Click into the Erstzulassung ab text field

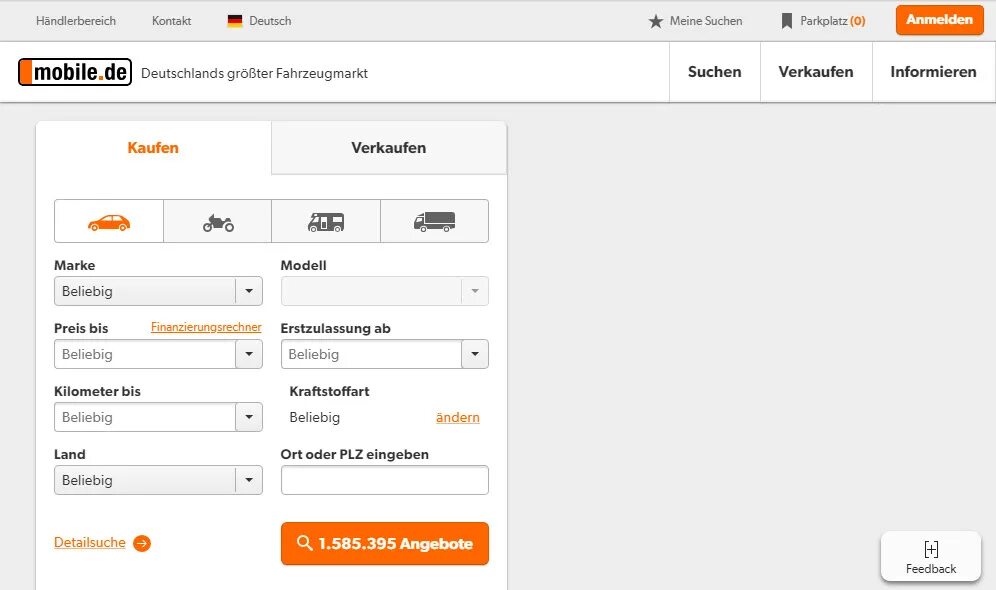tap(371, 354)
